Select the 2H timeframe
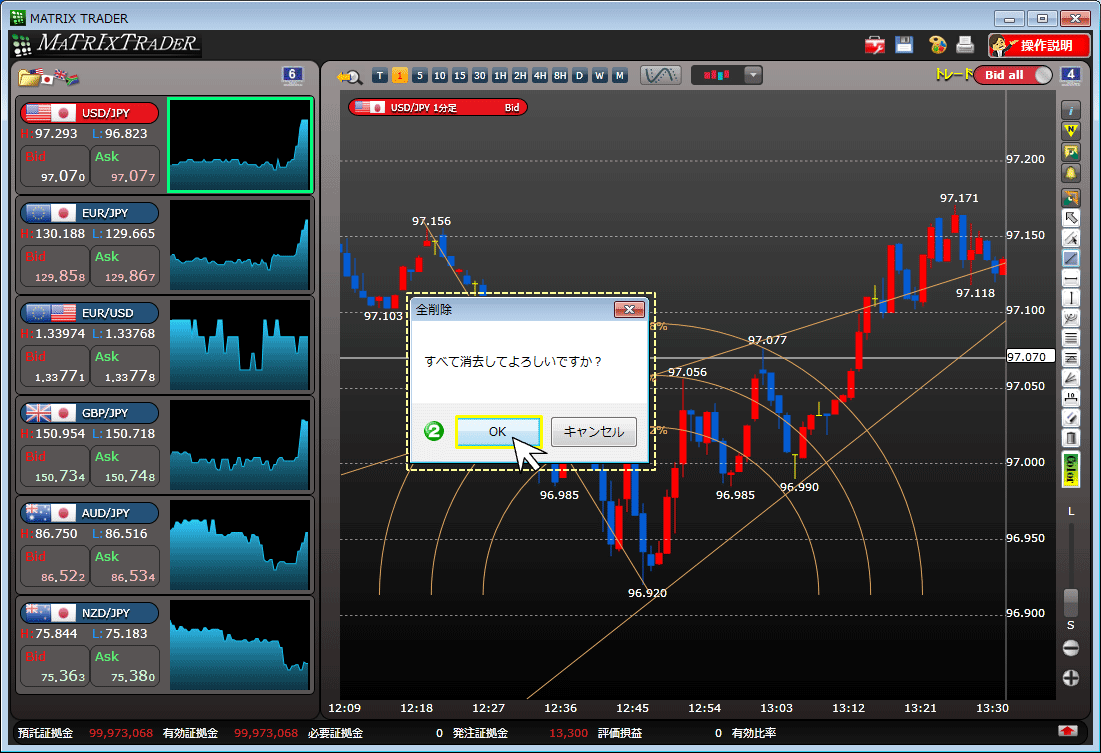 pyautogui.click(x=520, y=75)
